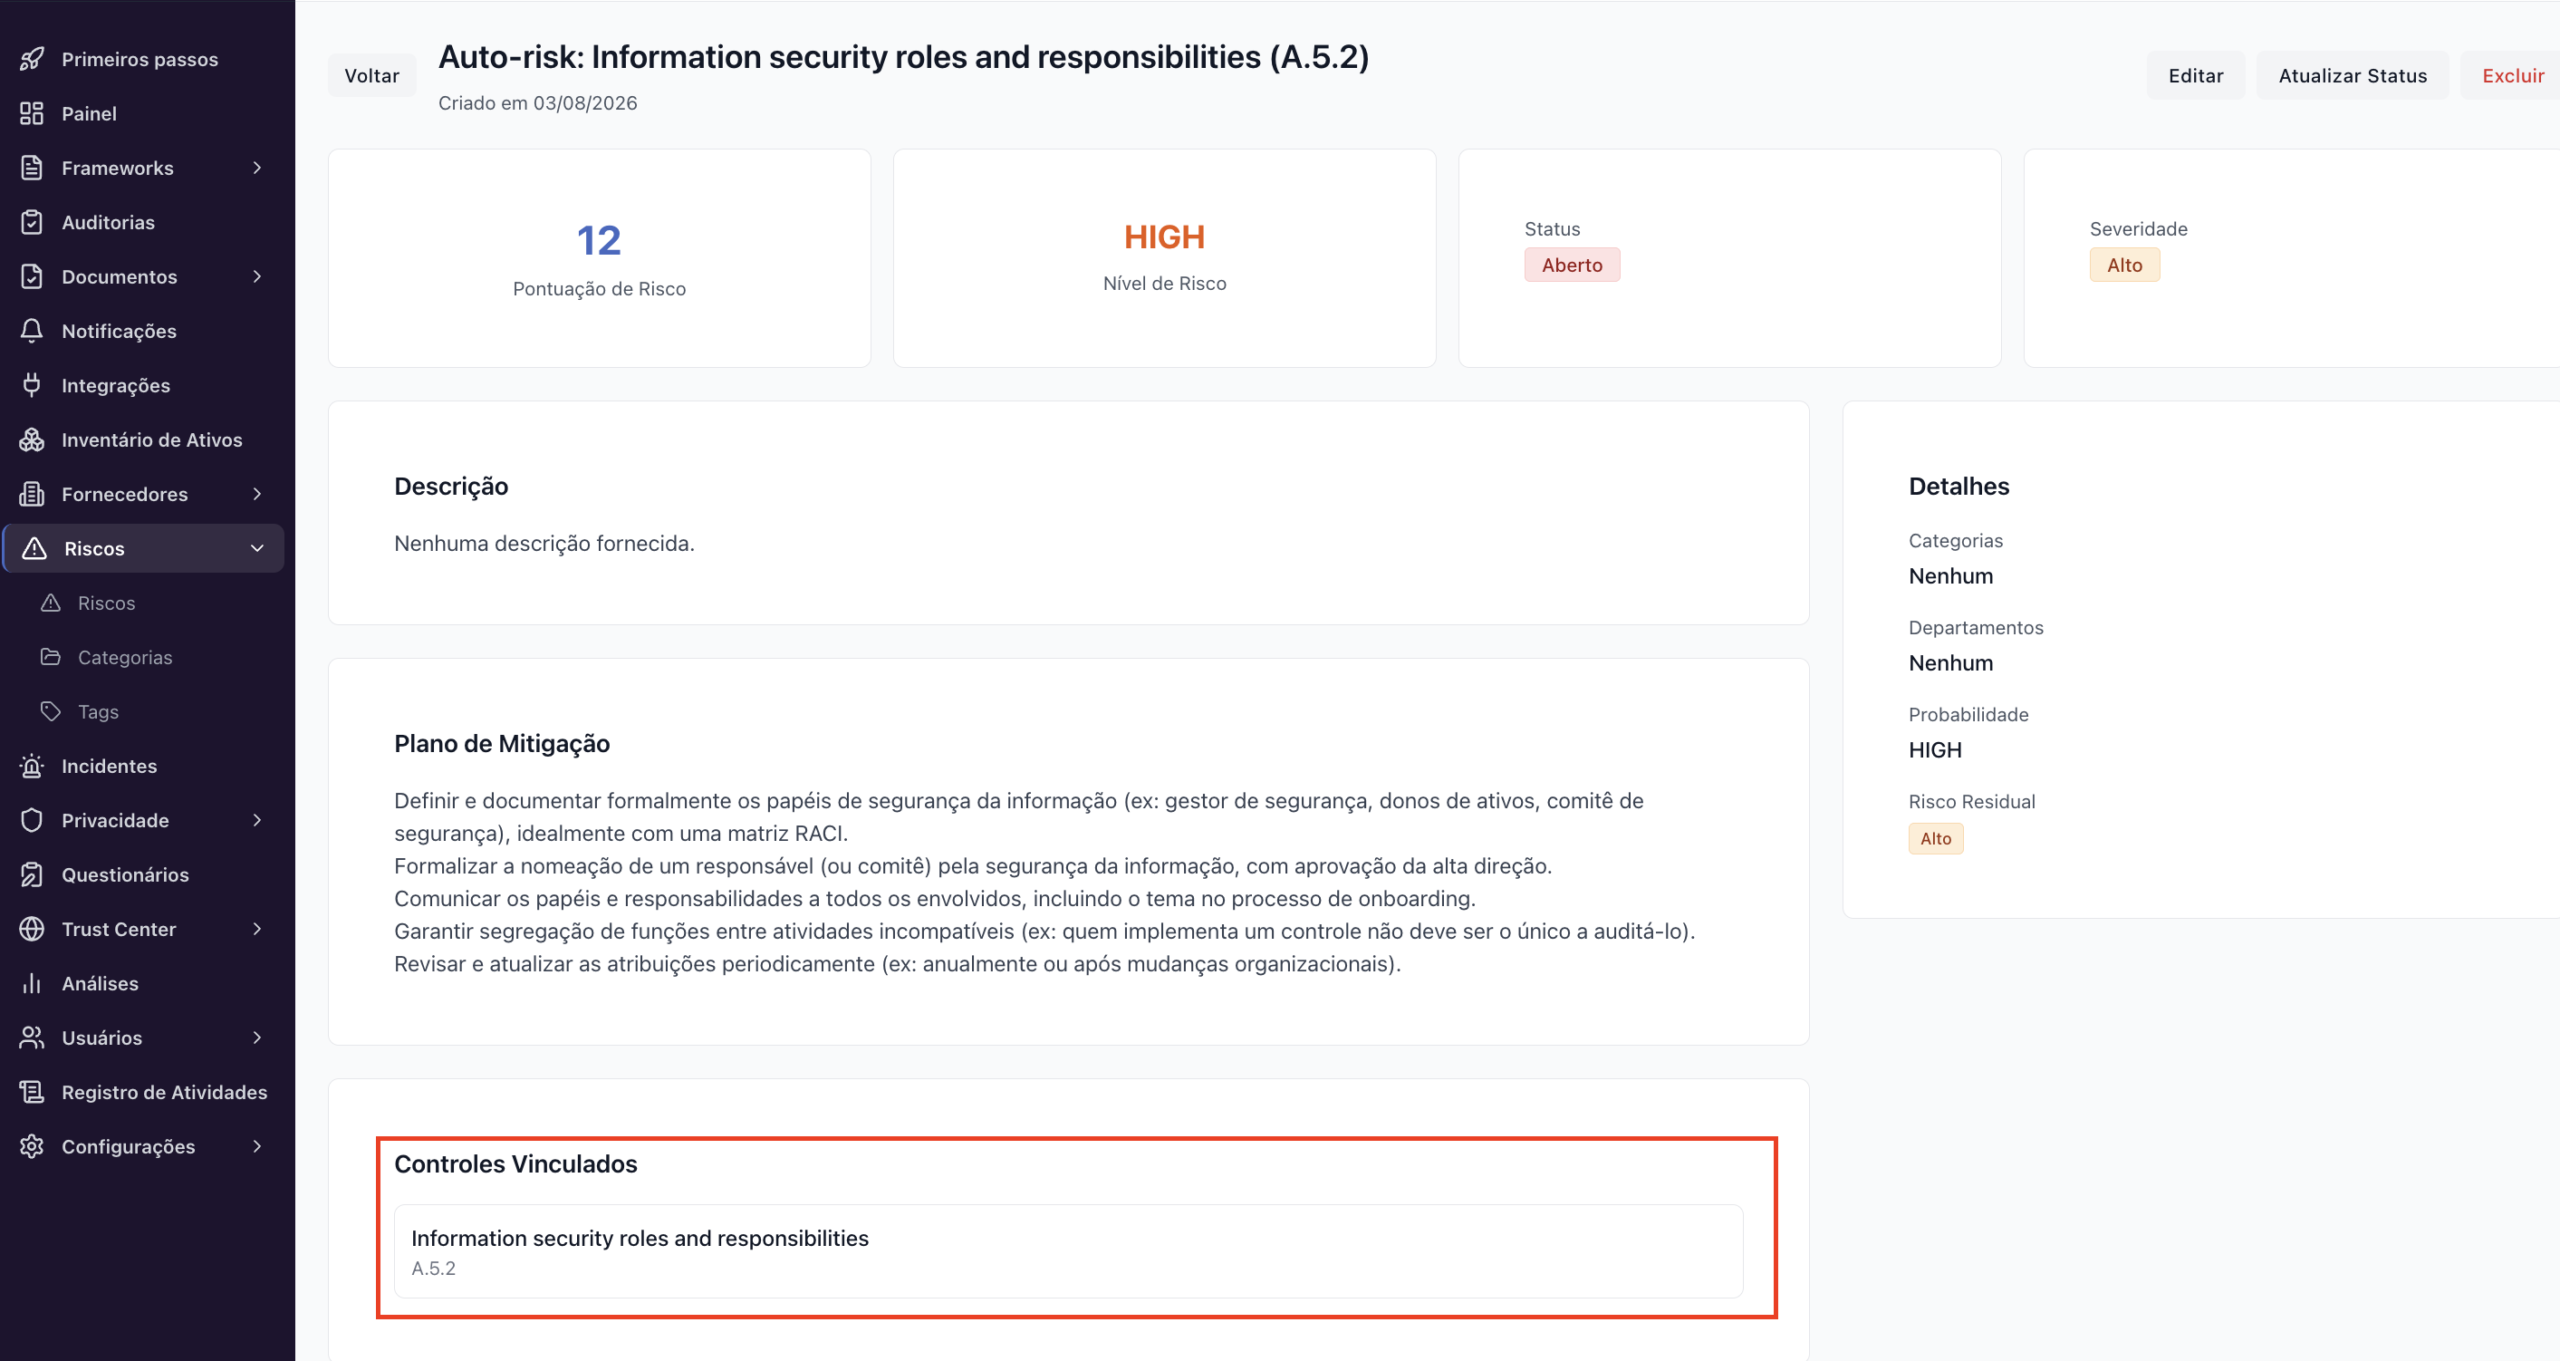The image size is (2560, 1361).
Task: Expand the Fornecedores submenu chevron
Action: pos(257,494)
